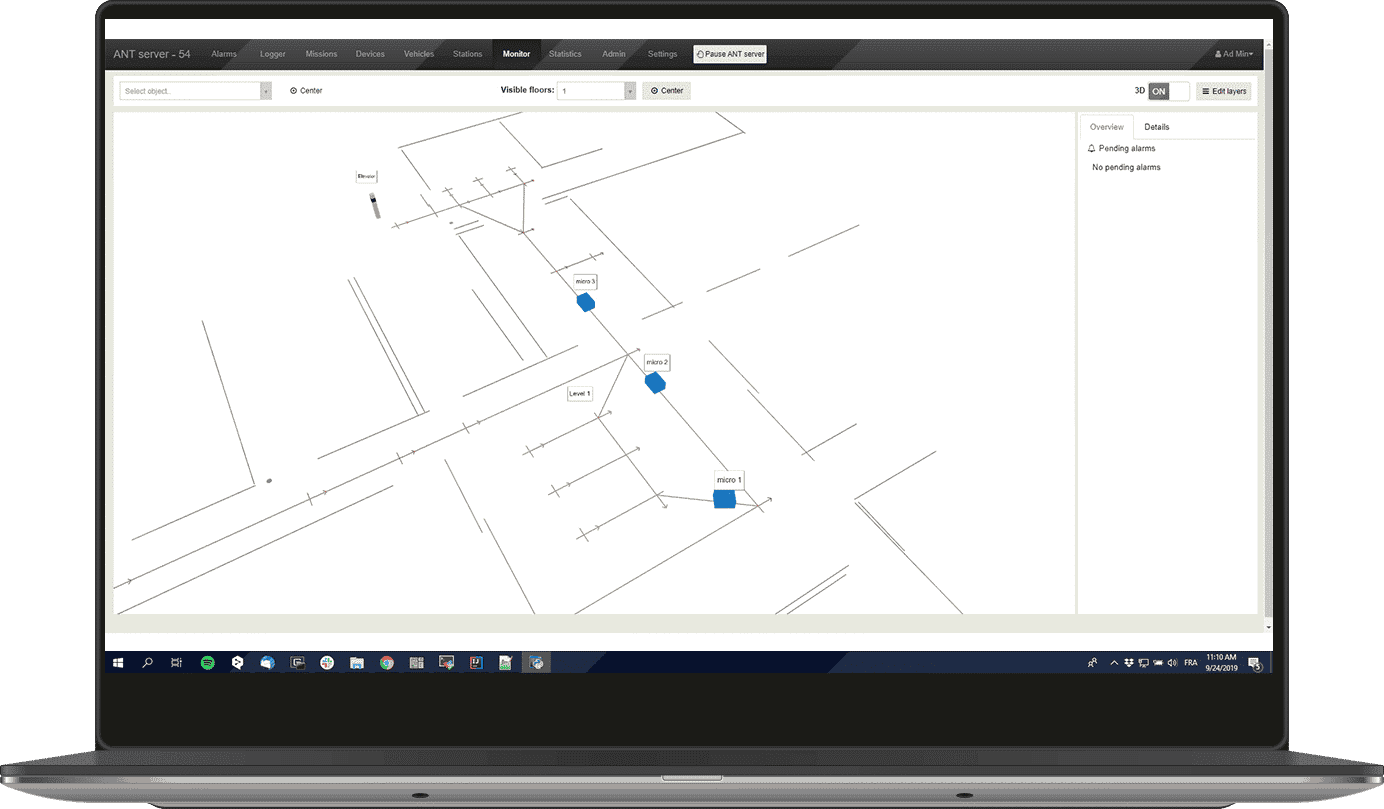The image size is (1384, 809).
Task: Toggle the 3D ON switch
Action: pyautogui.click(x=1168, y=91)
